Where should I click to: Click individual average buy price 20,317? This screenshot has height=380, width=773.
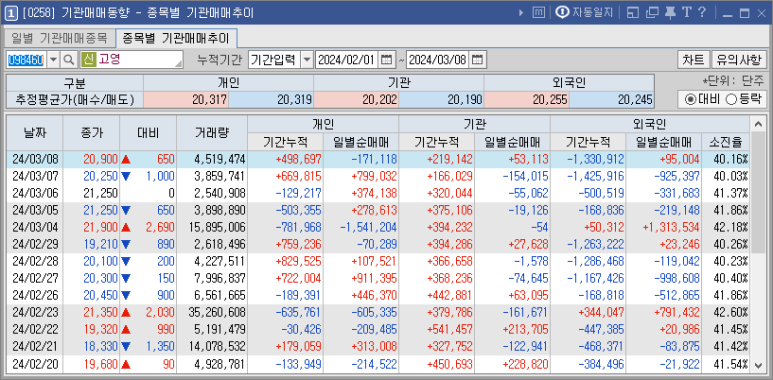coord(186,100)
